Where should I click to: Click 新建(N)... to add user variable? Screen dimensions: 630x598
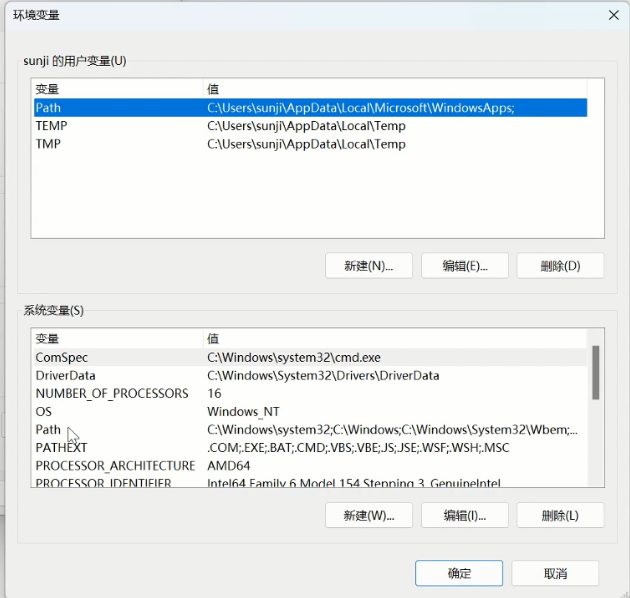(x=368, y=265)
